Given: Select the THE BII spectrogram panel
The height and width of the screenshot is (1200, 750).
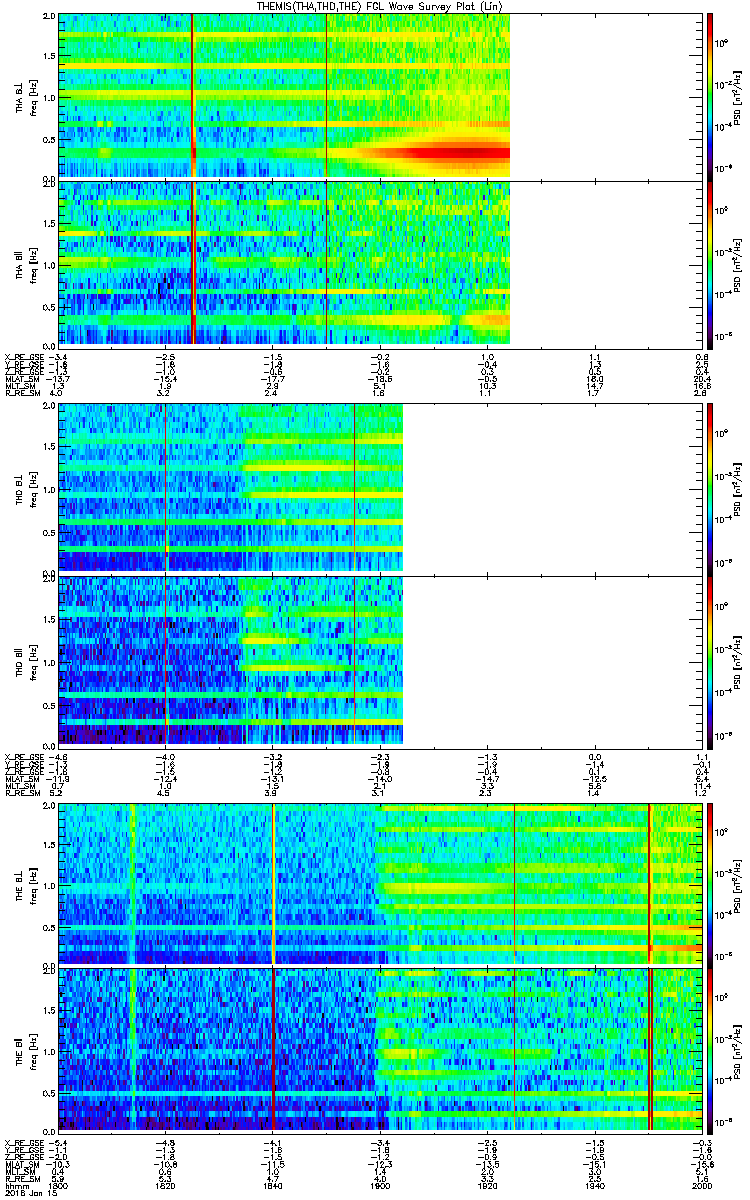Looking at the screenshot, I should click(380, 1049).
